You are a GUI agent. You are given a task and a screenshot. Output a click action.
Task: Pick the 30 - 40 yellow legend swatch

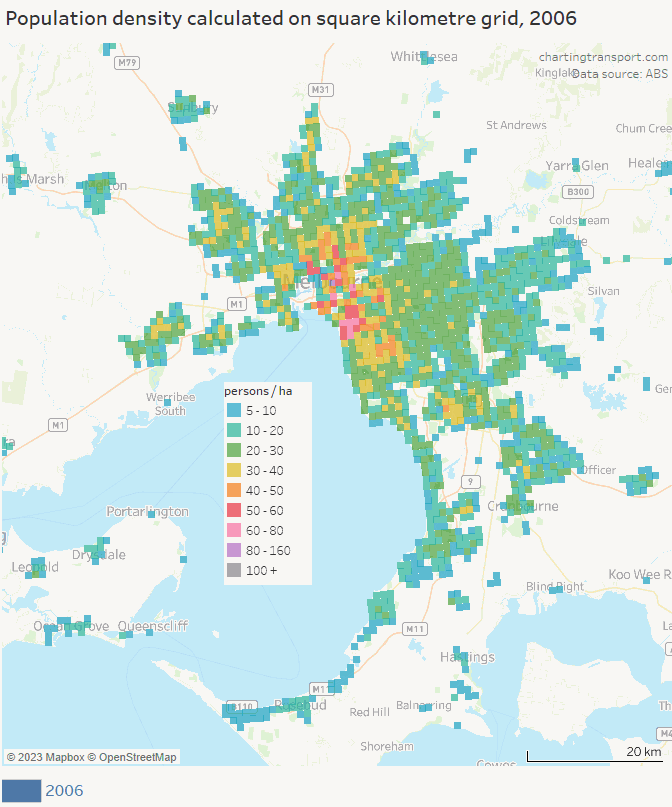233,470
